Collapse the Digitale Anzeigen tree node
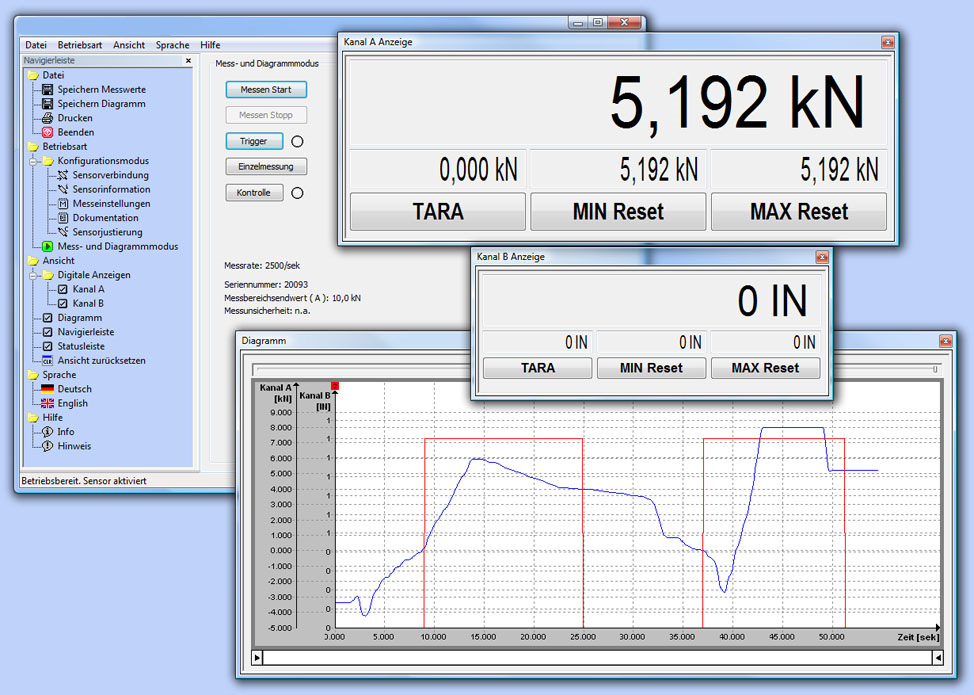Image resolution: width=974 pixels, height=695 pixels. (x=33, y=275)
